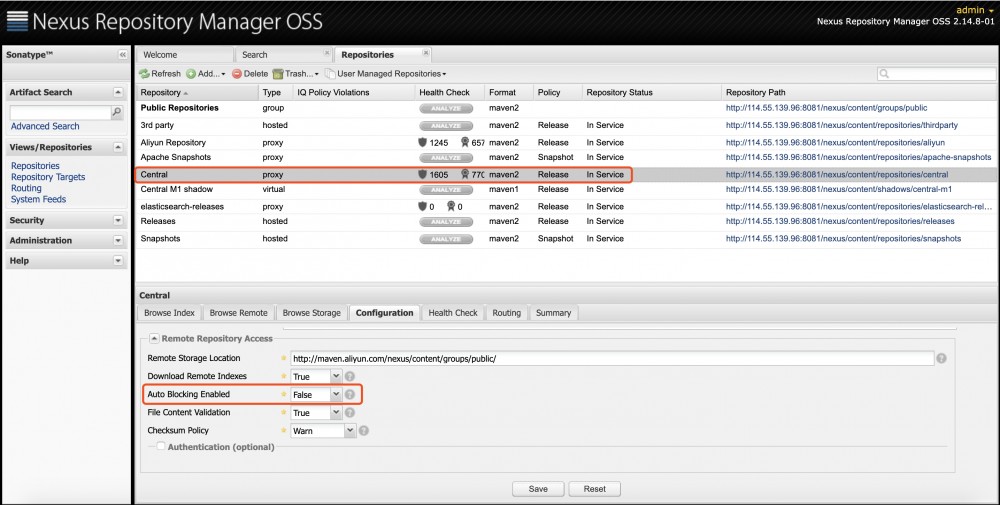The image size is (1000, 505).
Task: Close the Search tab with its X
Action: tap(327, 53)
